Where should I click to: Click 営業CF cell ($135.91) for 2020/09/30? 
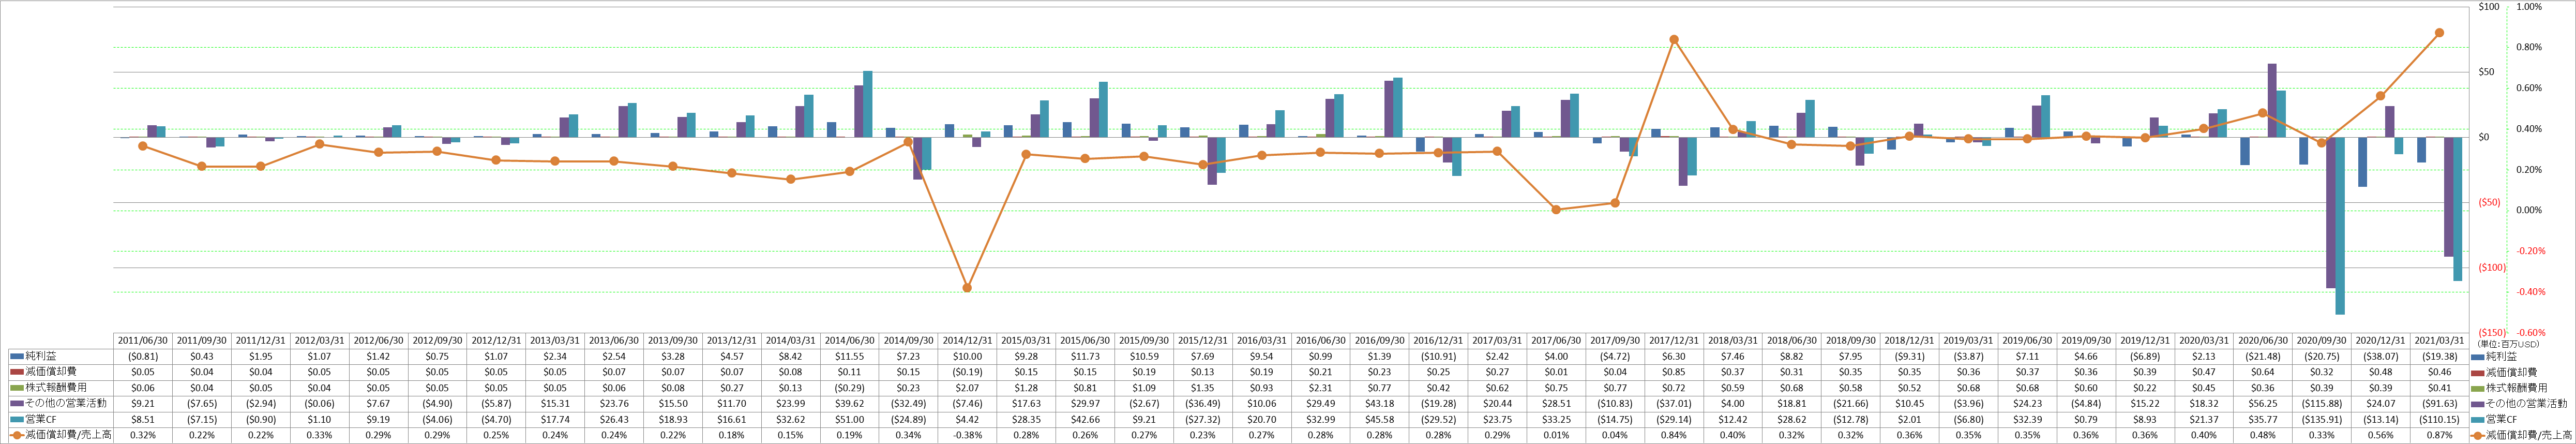coord(2322,420)
